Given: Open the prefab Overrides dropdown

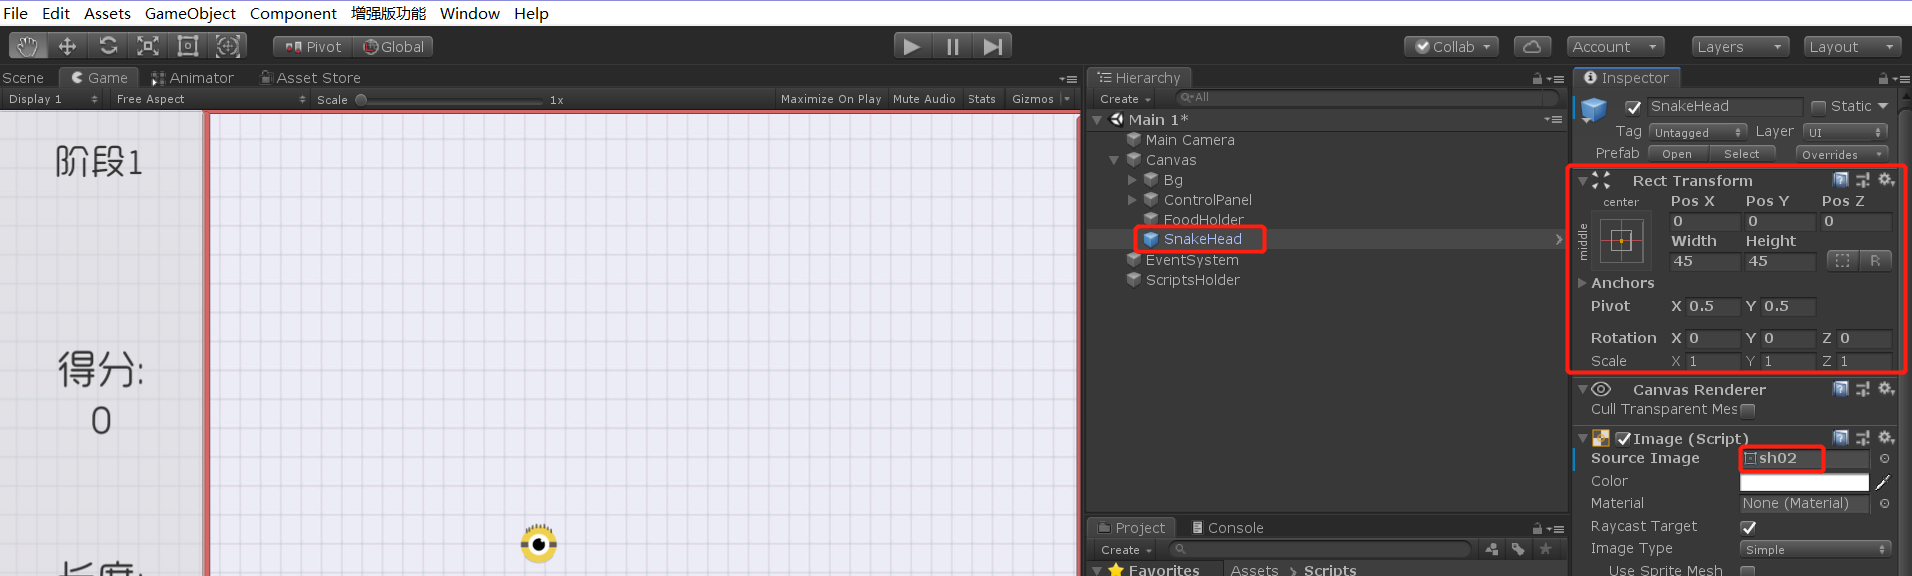Looking at the screenshot, I should 1842,154.
